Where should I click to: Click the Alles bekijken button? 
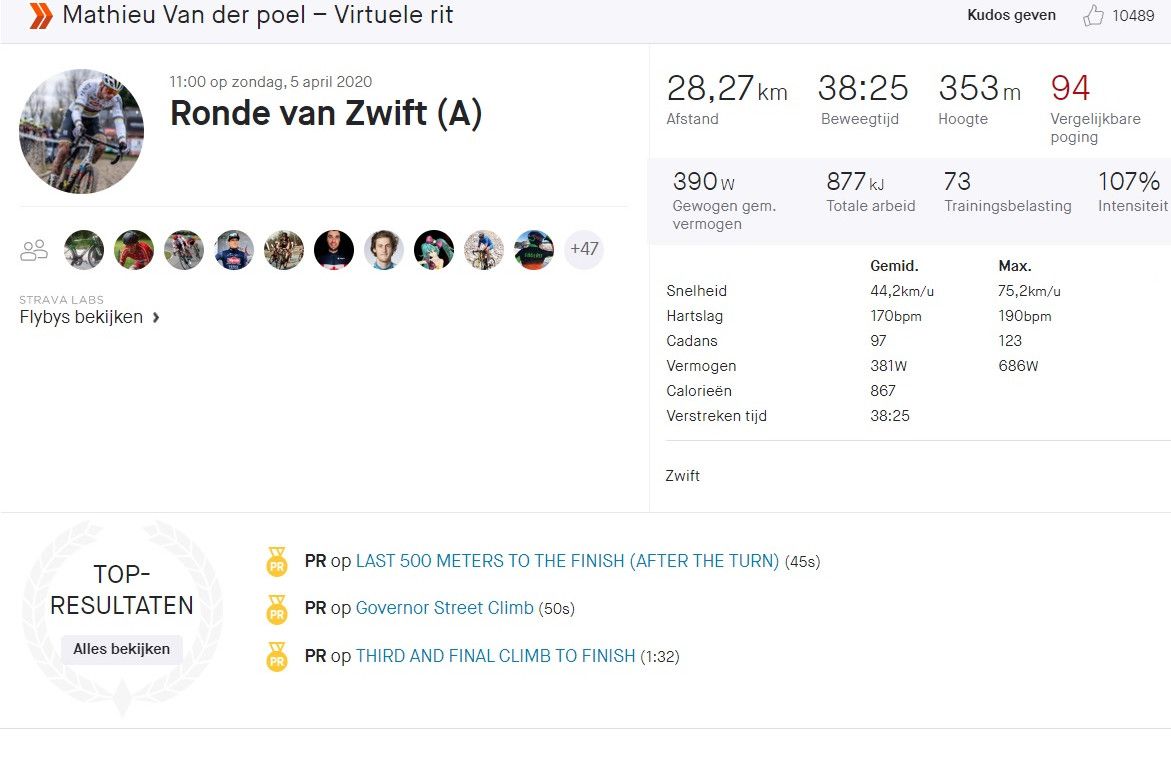(x=121, y=648)
